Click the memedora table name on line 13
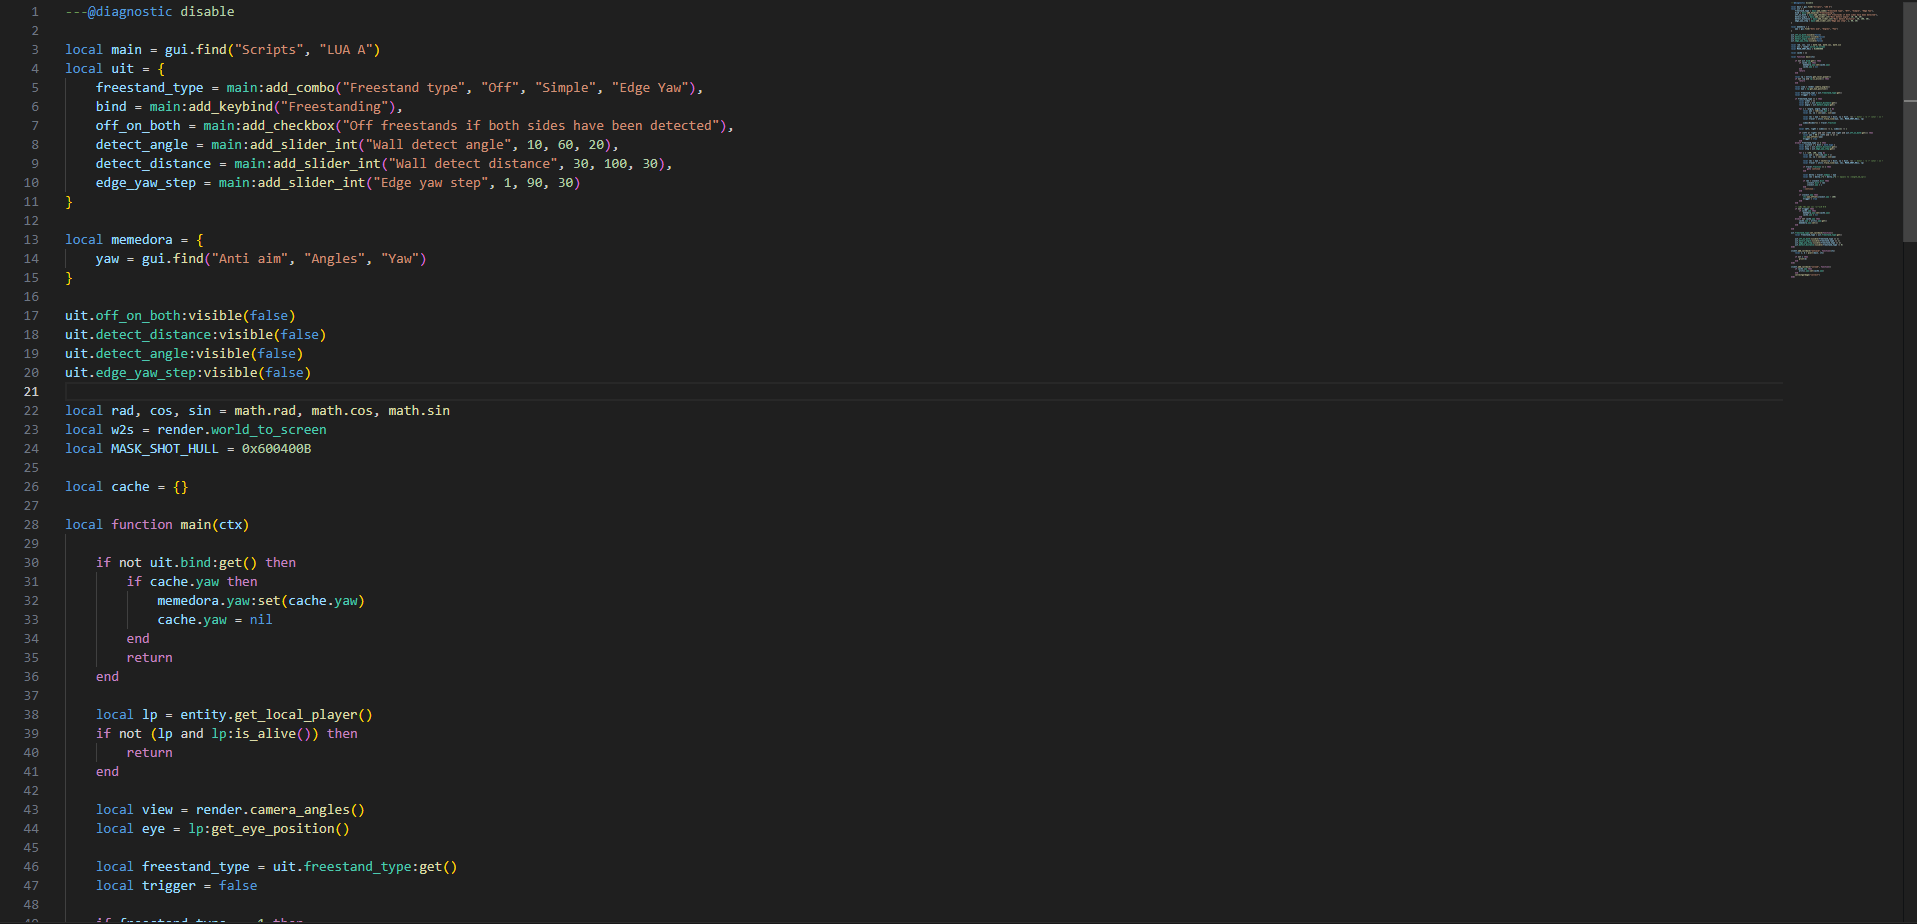1917x924 pixels. (141, 240)
